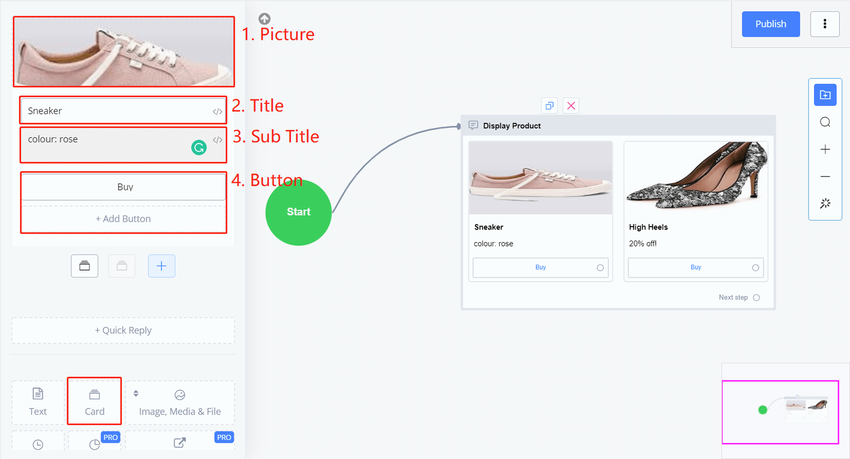
Task: Expand Image, Media & File type arrows
Action: [136, 393]
